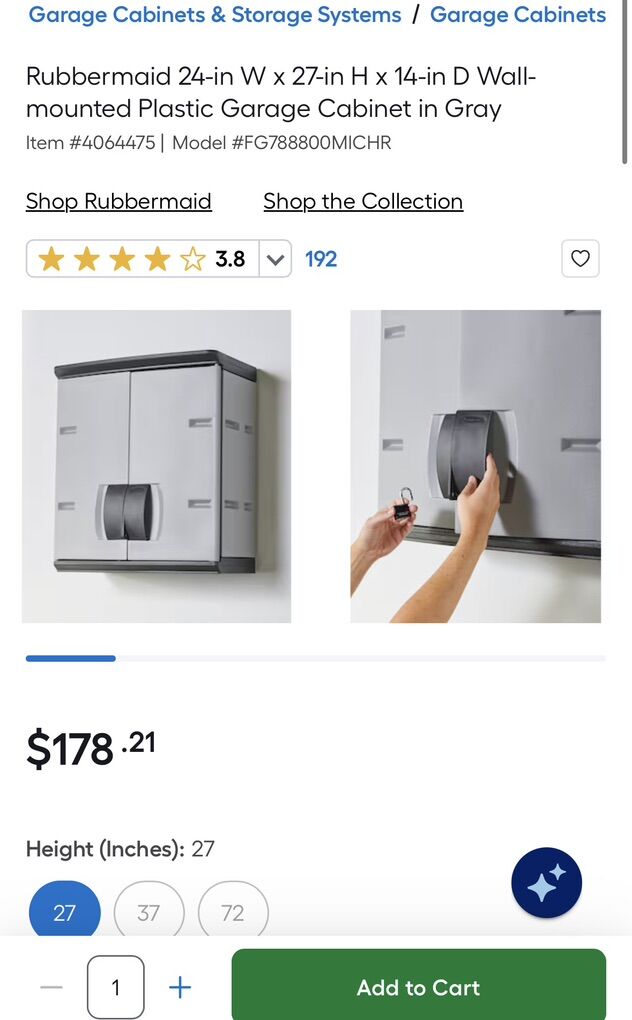Open Garage Cabinets & Storage Systems breadcrumb

215,14
